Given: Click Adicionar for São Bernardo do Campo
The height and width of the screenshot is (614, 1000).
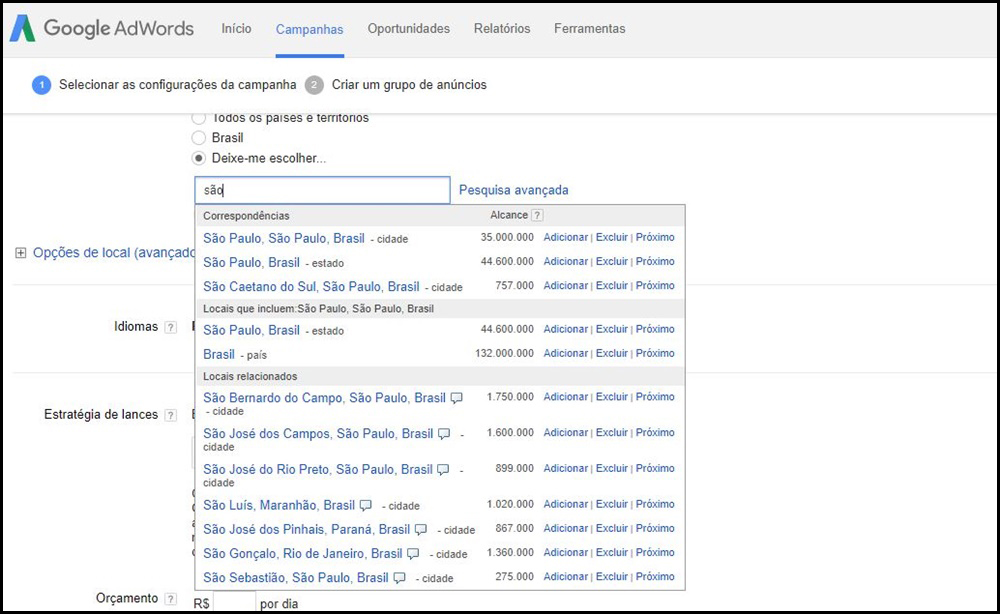Looking at the screenshot, I should pos(566,397).
